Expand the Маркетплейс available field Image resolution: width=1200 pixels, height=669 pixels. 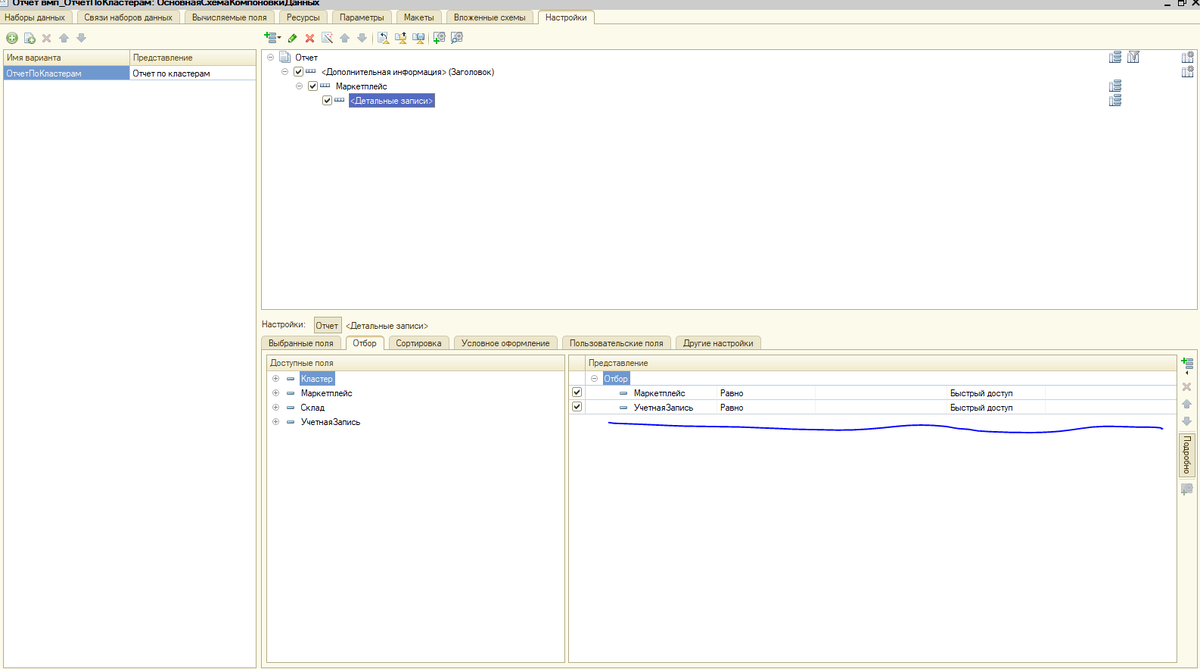275,393
